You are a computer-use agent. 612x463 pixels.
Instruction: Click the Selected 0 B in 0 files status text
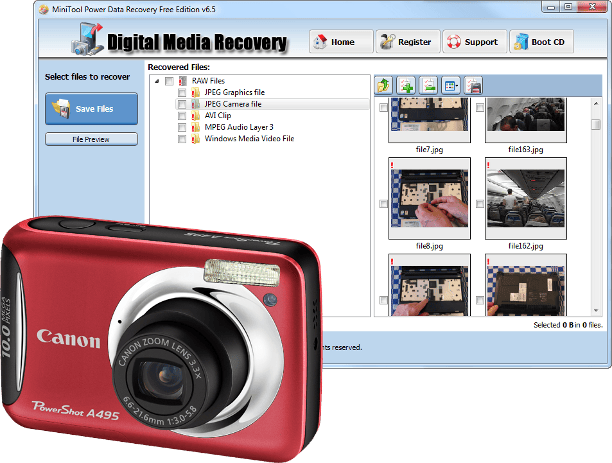[x=568, y=325]
